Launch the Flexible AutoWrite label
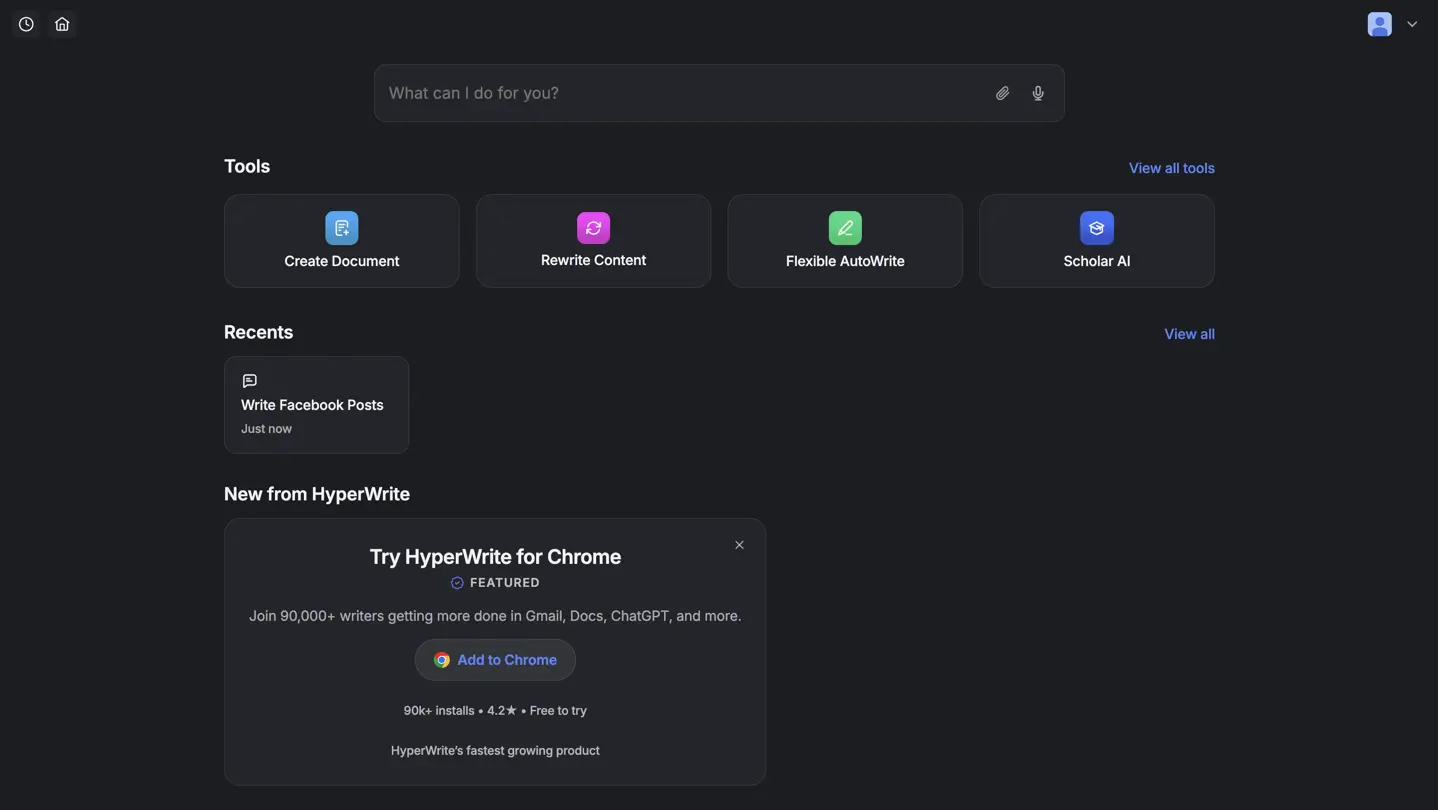1439x810 pixels. click(x=845, y=261)
